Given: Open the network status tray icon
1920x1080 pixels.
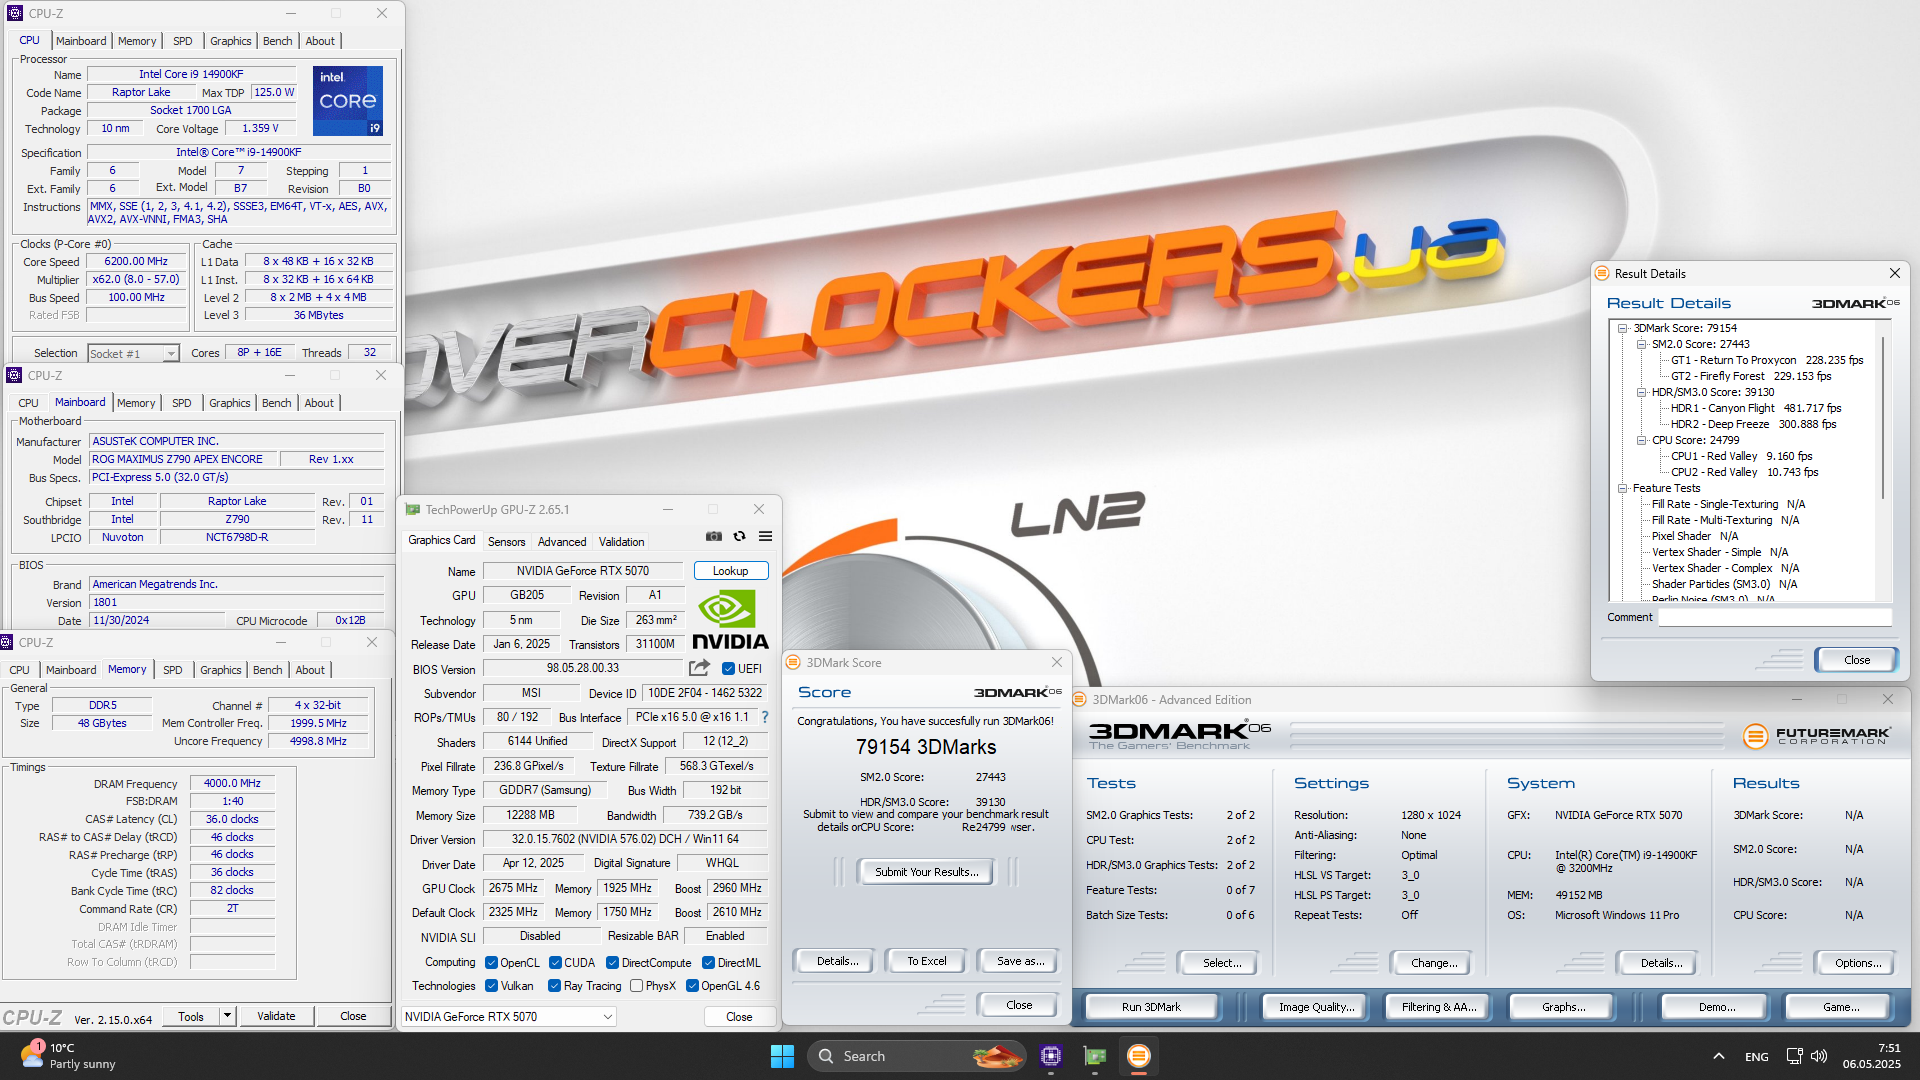Looking at the screenshot, I should coord(1794,1056).
